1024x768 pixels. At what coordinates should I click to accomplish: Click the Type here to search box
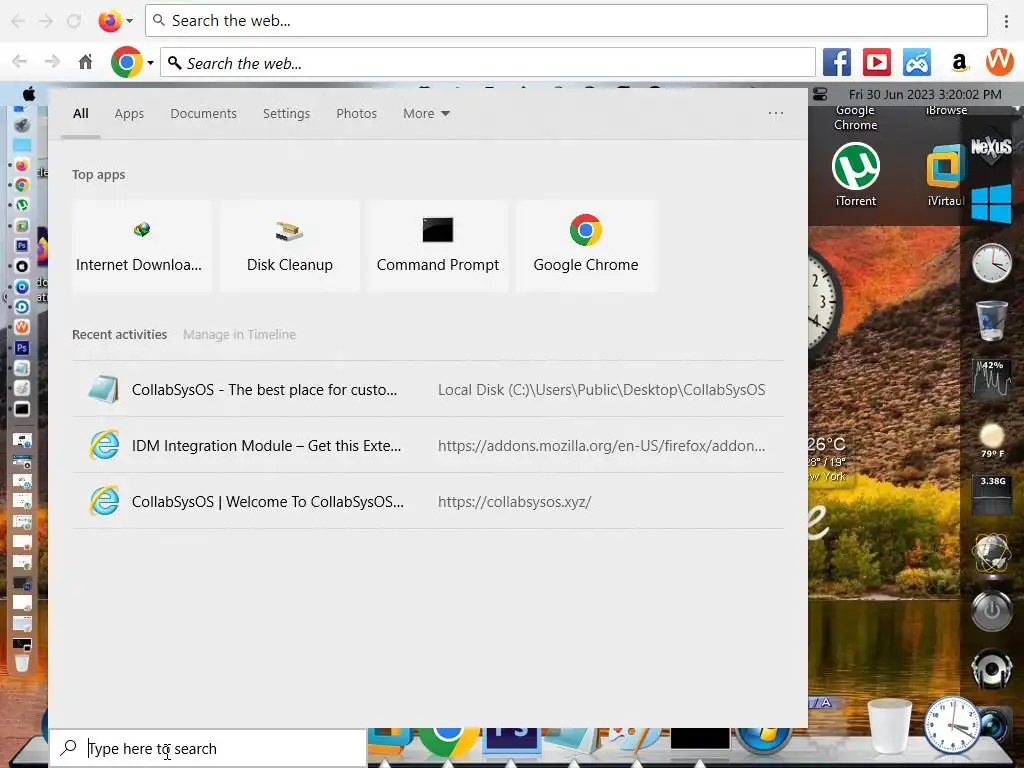pos(209,748)
